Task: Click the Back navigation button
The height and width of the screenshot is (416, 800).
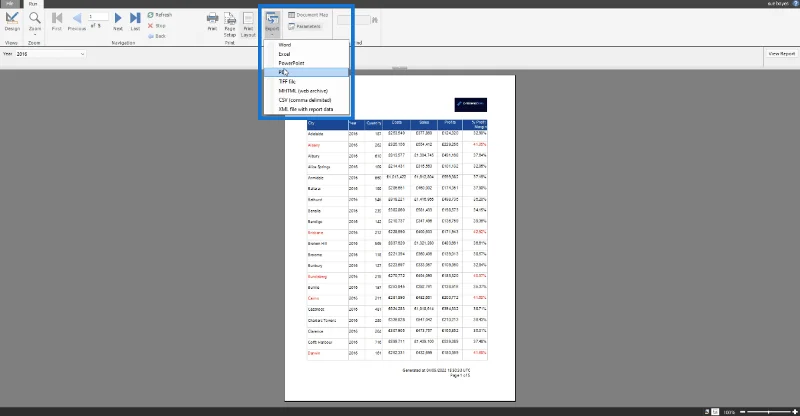Action: point(157,36)
